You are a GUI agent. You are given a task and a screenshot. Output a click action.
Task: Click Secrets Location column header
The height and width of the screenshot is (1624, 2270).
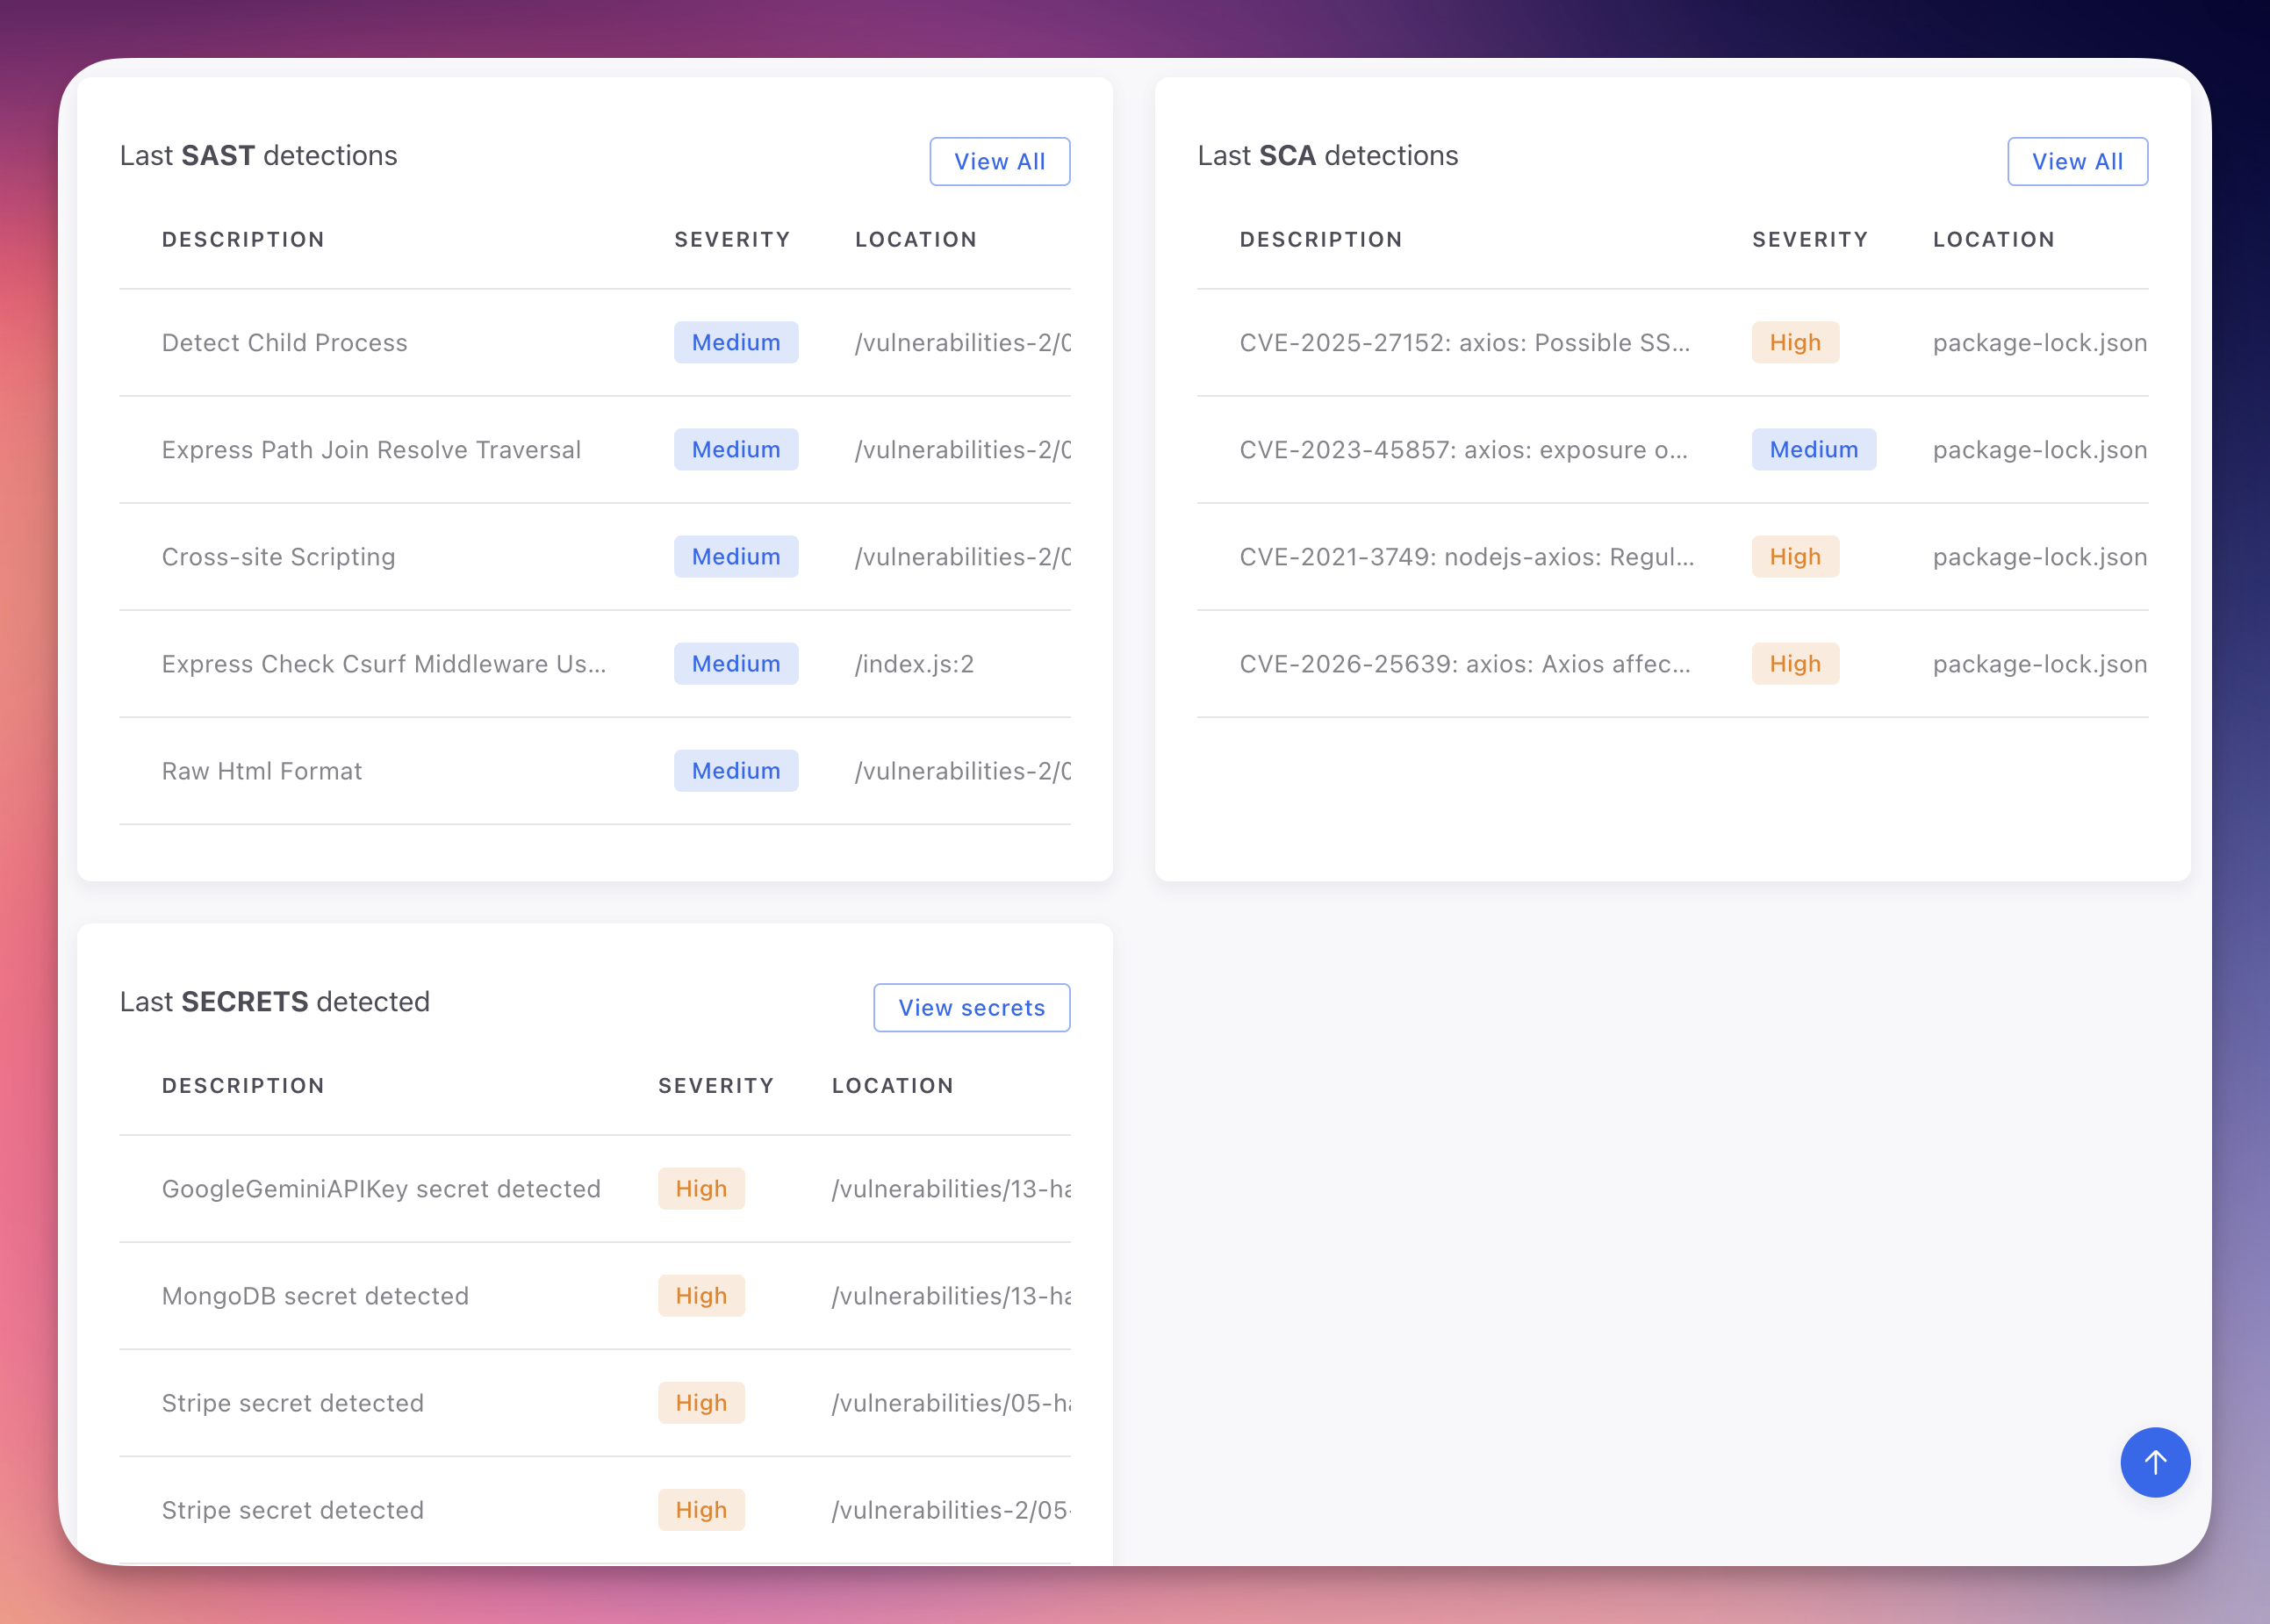(892, 1086)
